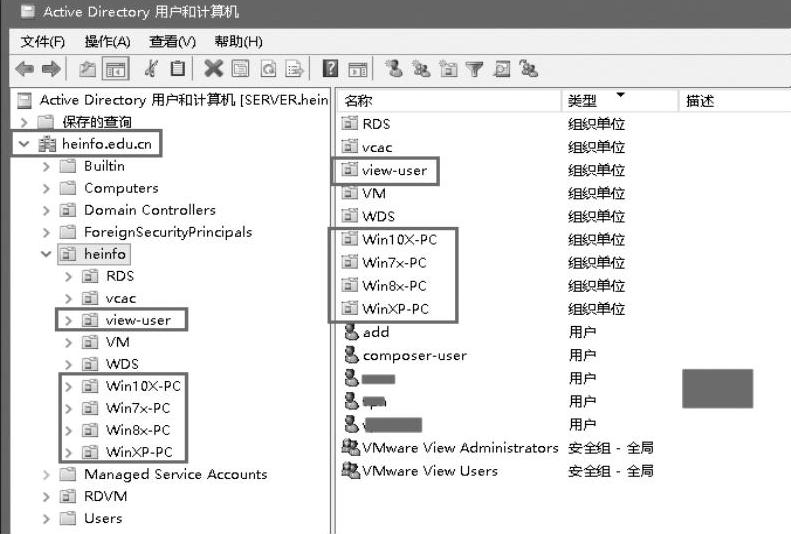Image resolution: width=791 pixels, height=534 pixels.
Task: Select Win10X-PC in the right list
Action: coord(399,239)
